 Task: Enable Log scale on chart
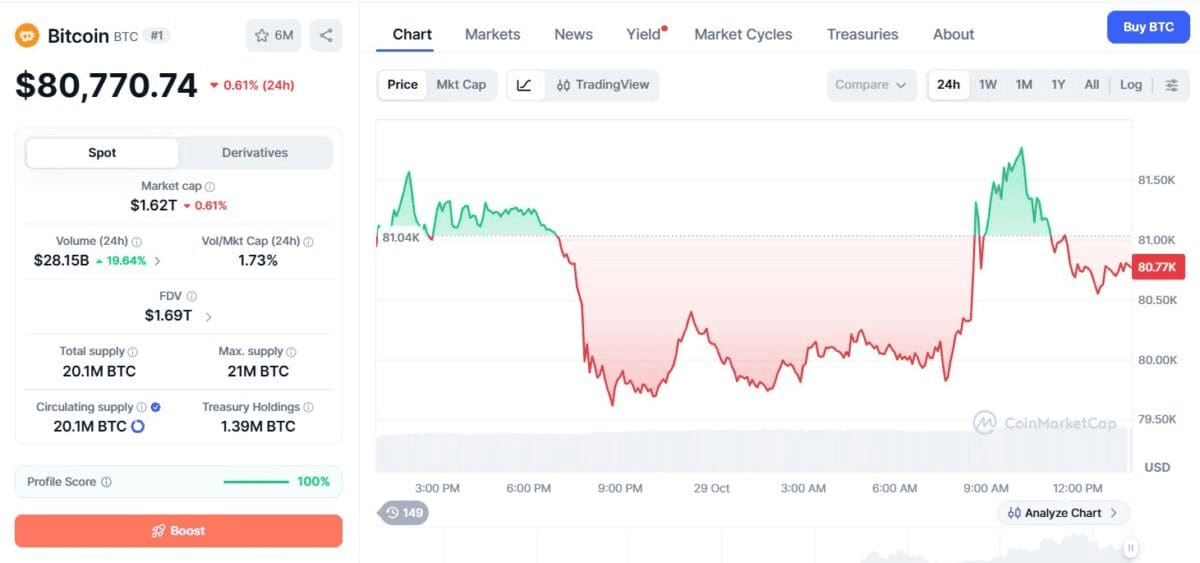(x=1131, y=85)
